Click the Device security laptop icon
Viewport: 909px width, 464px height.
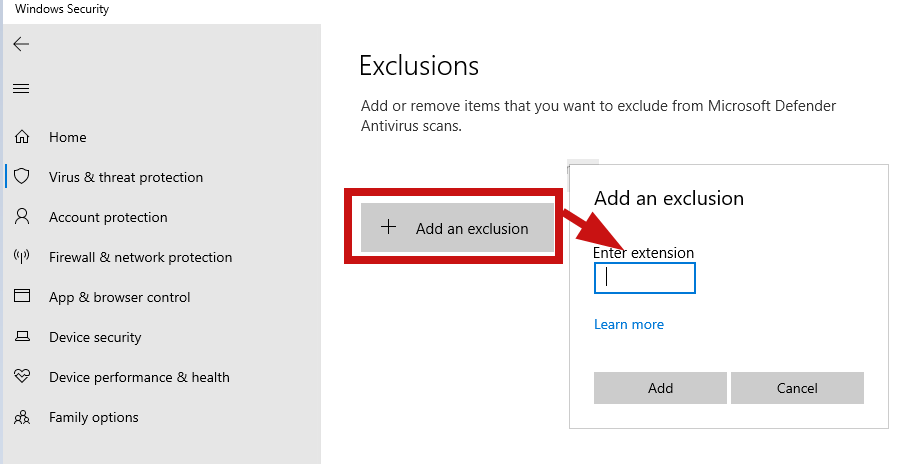21,337
